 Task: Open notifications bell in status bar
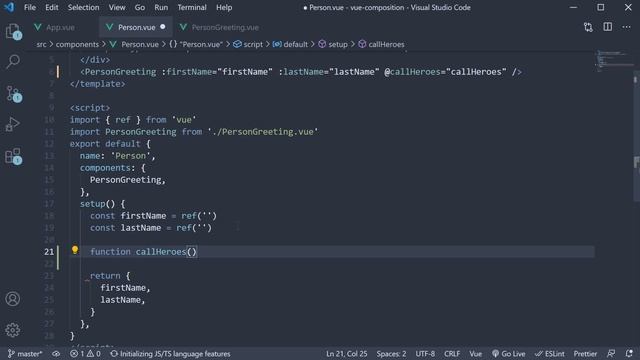coord(629,353)
